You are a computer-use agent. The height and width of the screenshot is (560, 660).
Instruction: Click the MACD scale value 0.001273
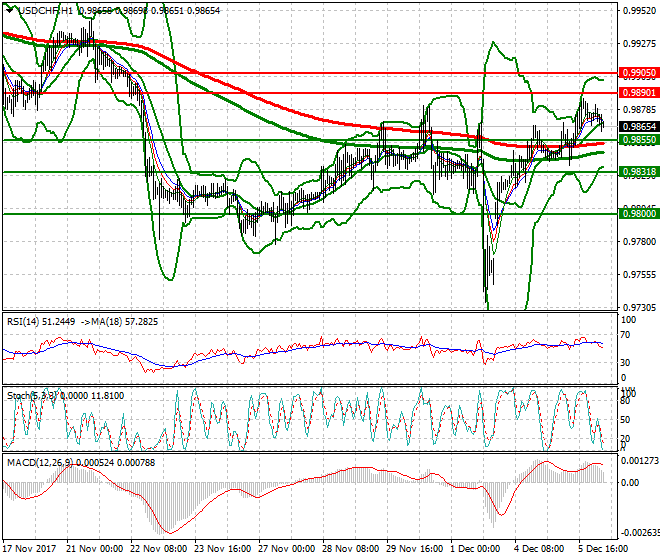pos(638,461)
